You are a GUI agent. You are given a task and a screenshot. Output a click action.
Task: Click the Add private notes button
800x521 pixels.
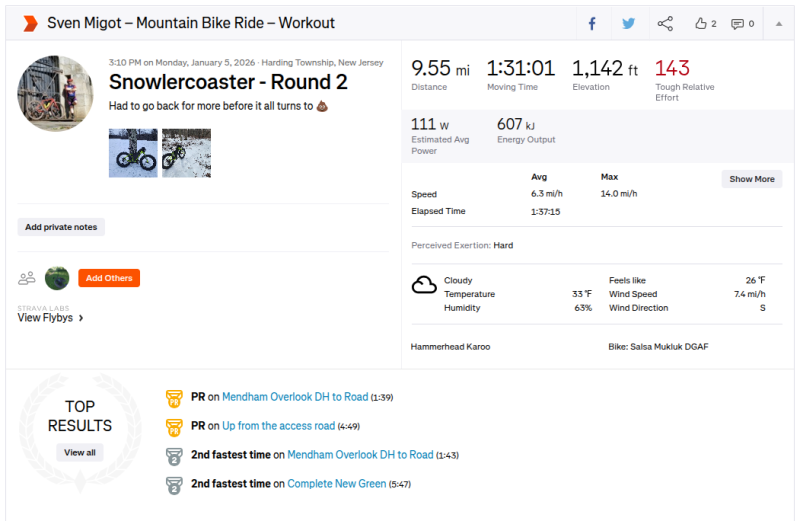(x=61, y=227)
